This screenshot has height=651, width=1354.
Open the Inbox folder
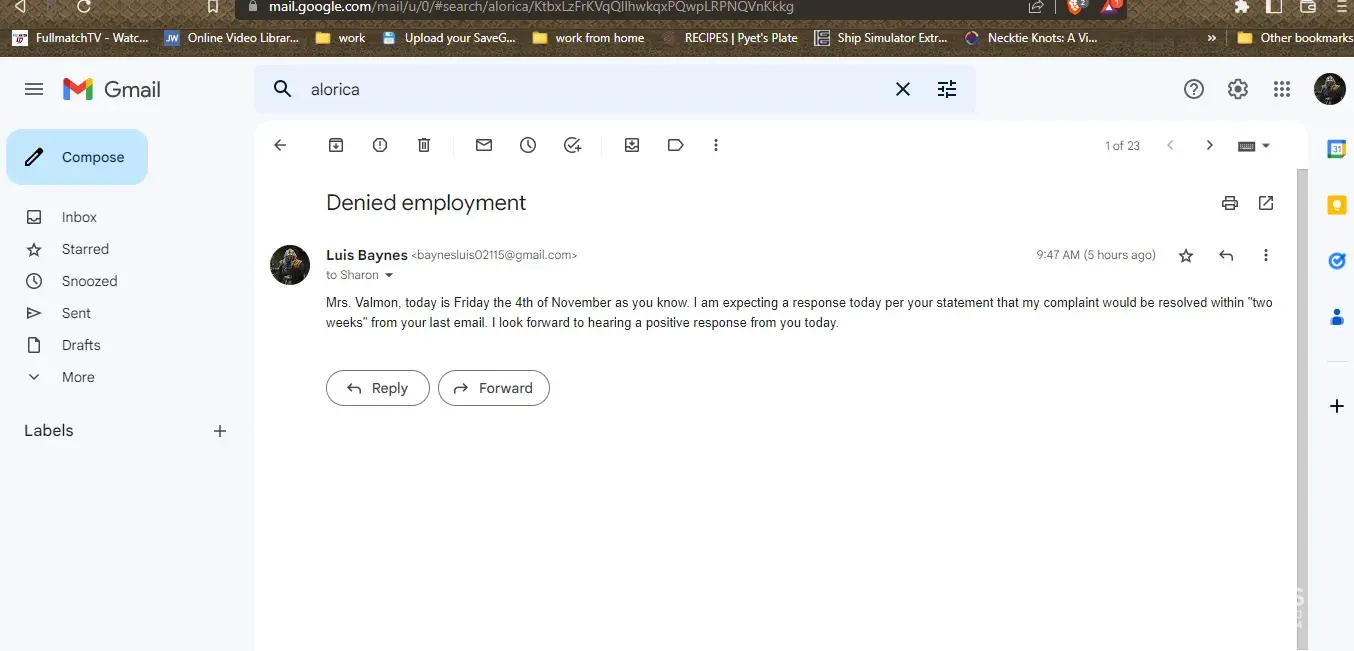(x=79, y=217)
